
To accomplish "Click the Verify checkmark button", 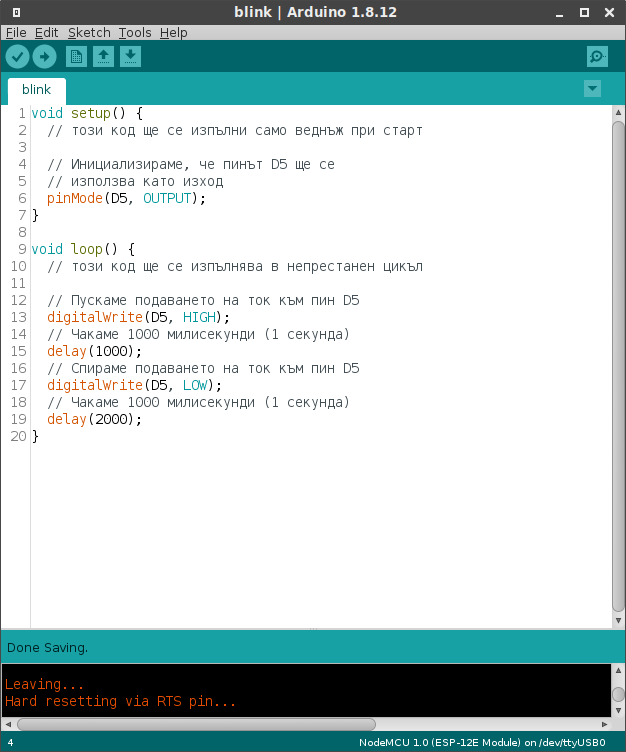I will tap(17, 57).
